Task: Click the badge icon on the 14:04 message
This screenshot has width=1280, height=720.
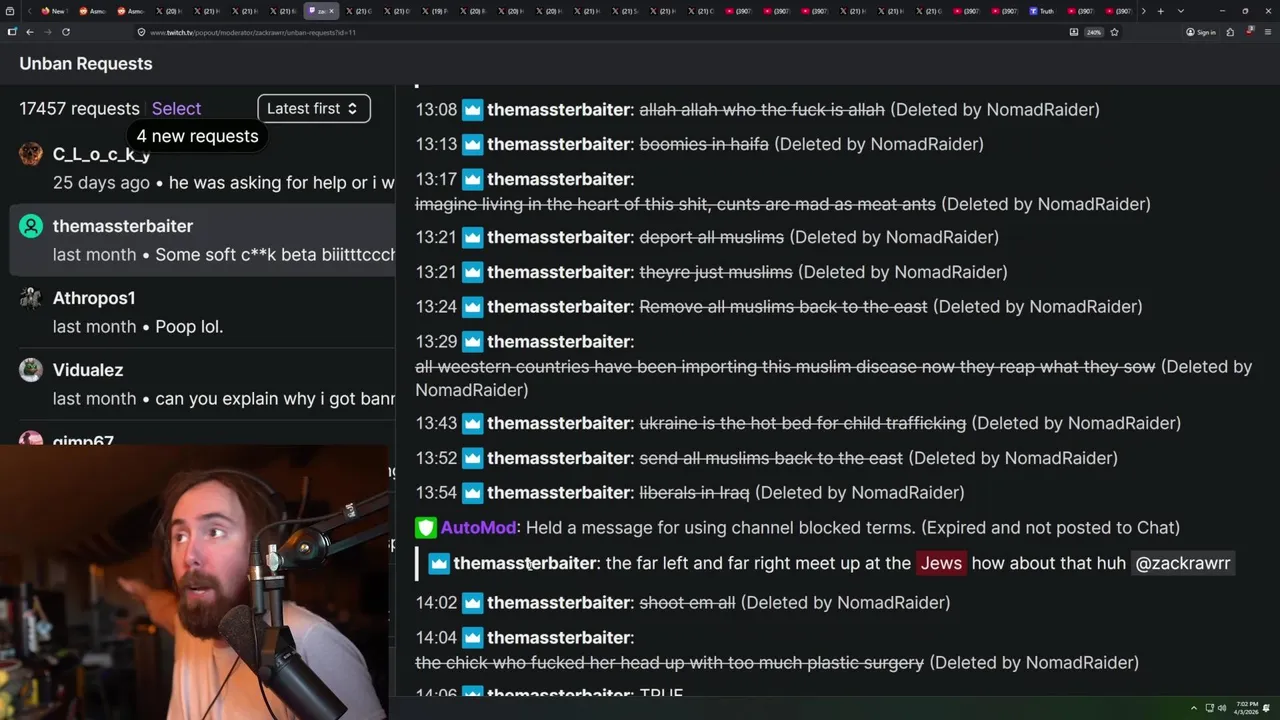Action: point(472,637)
